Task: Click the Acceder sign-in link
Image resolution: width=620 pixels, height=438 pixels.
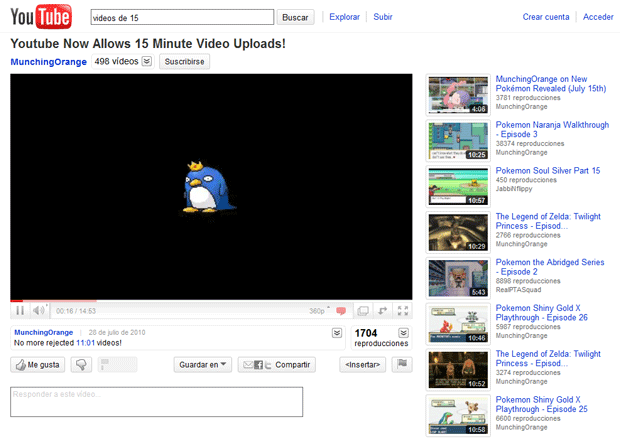Action: pos(598,17)
